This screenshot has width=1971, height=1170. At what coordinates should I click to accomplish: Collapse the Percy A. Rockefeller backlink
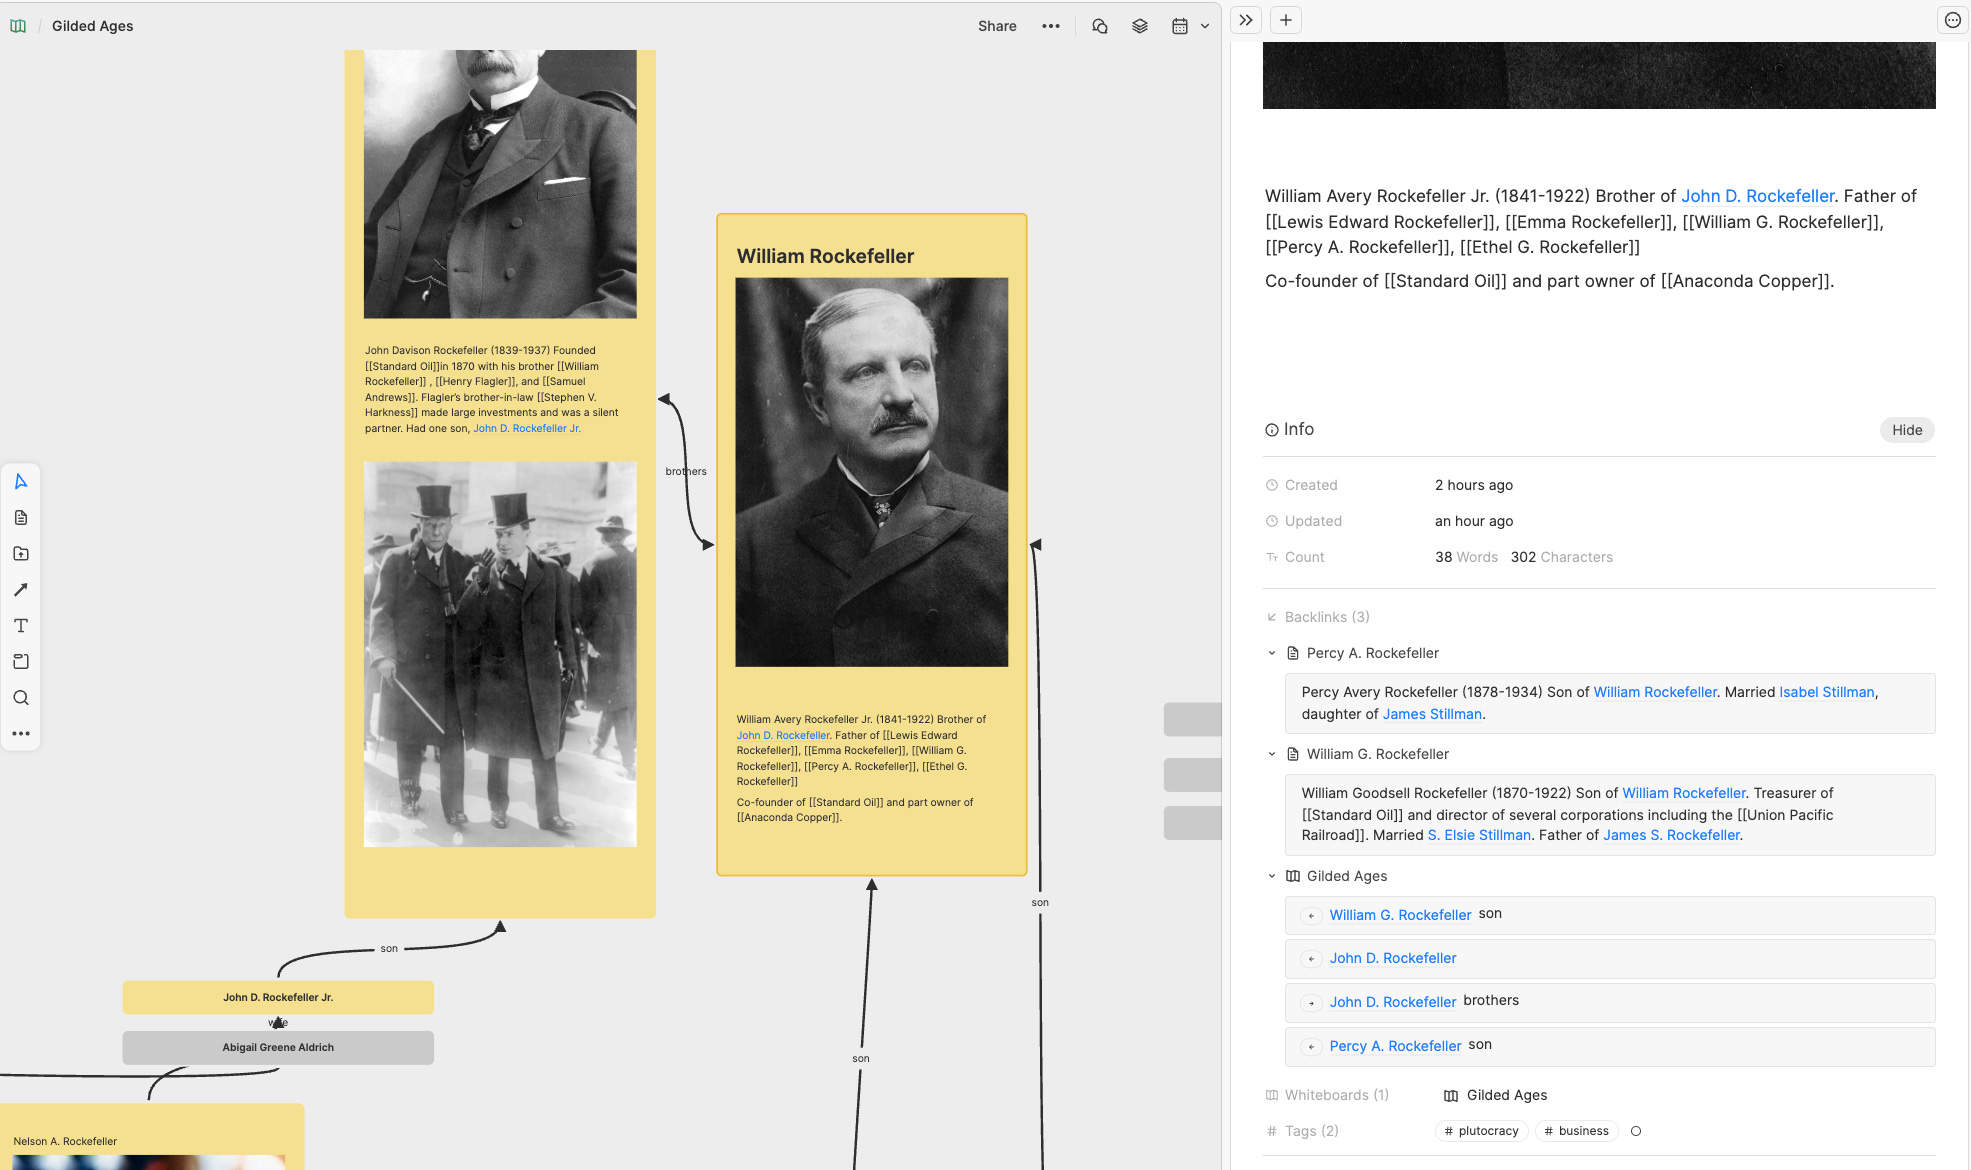pyautogui.click(x=1272, y=653)
